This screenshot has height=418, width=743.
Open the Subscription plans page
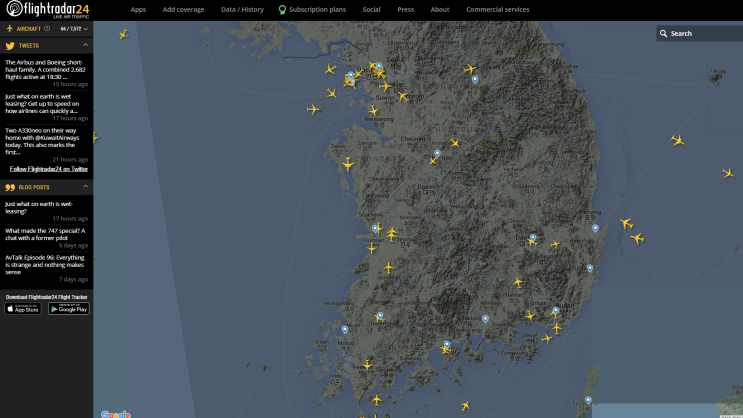pyautogui.click(x=317, y=9)
